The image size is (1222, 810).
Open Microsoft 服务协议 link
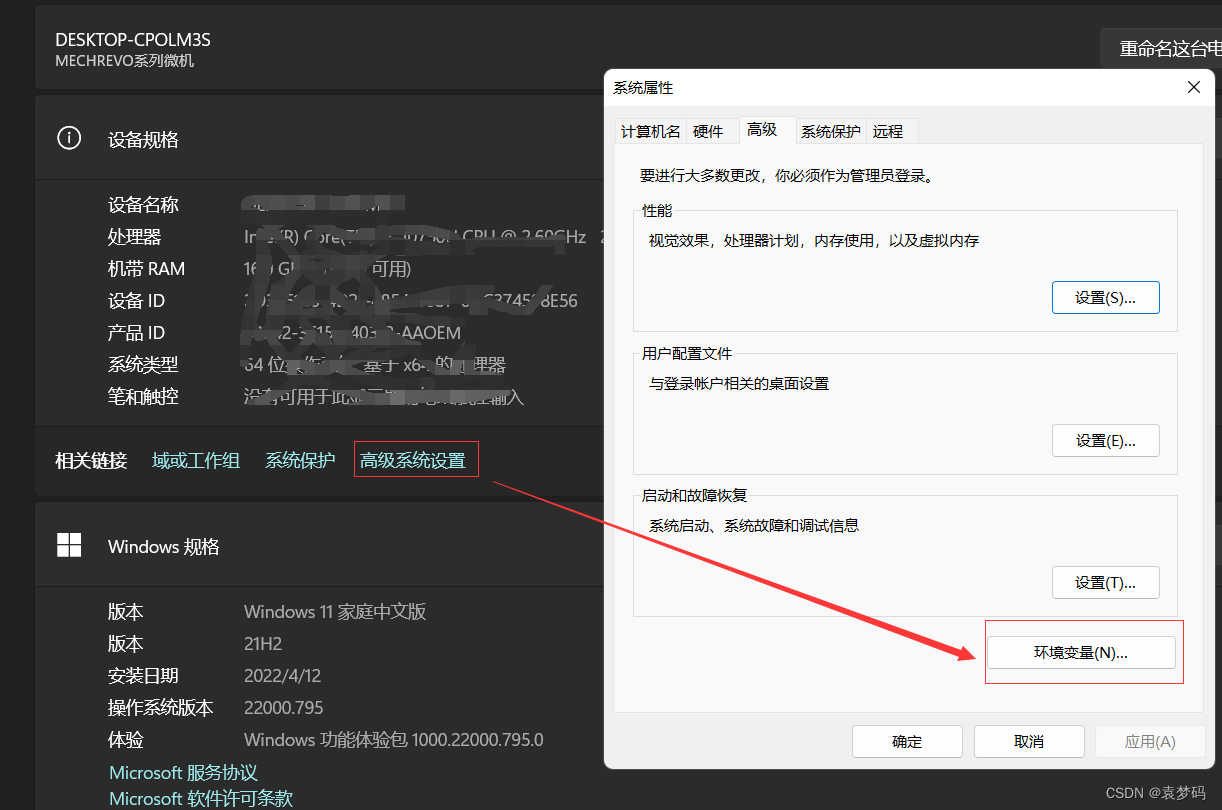(184, 772)
